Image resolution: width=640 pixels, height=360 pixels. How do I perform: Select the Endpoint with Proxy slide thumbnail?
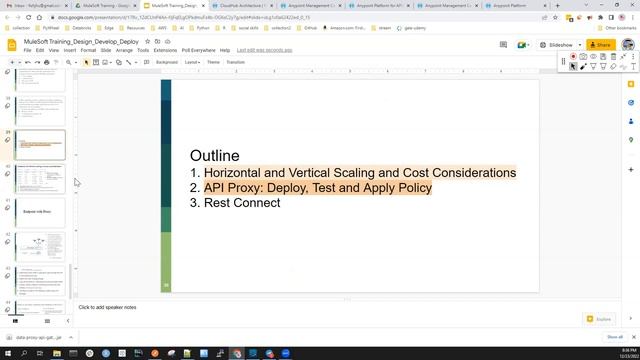[40, 213]
